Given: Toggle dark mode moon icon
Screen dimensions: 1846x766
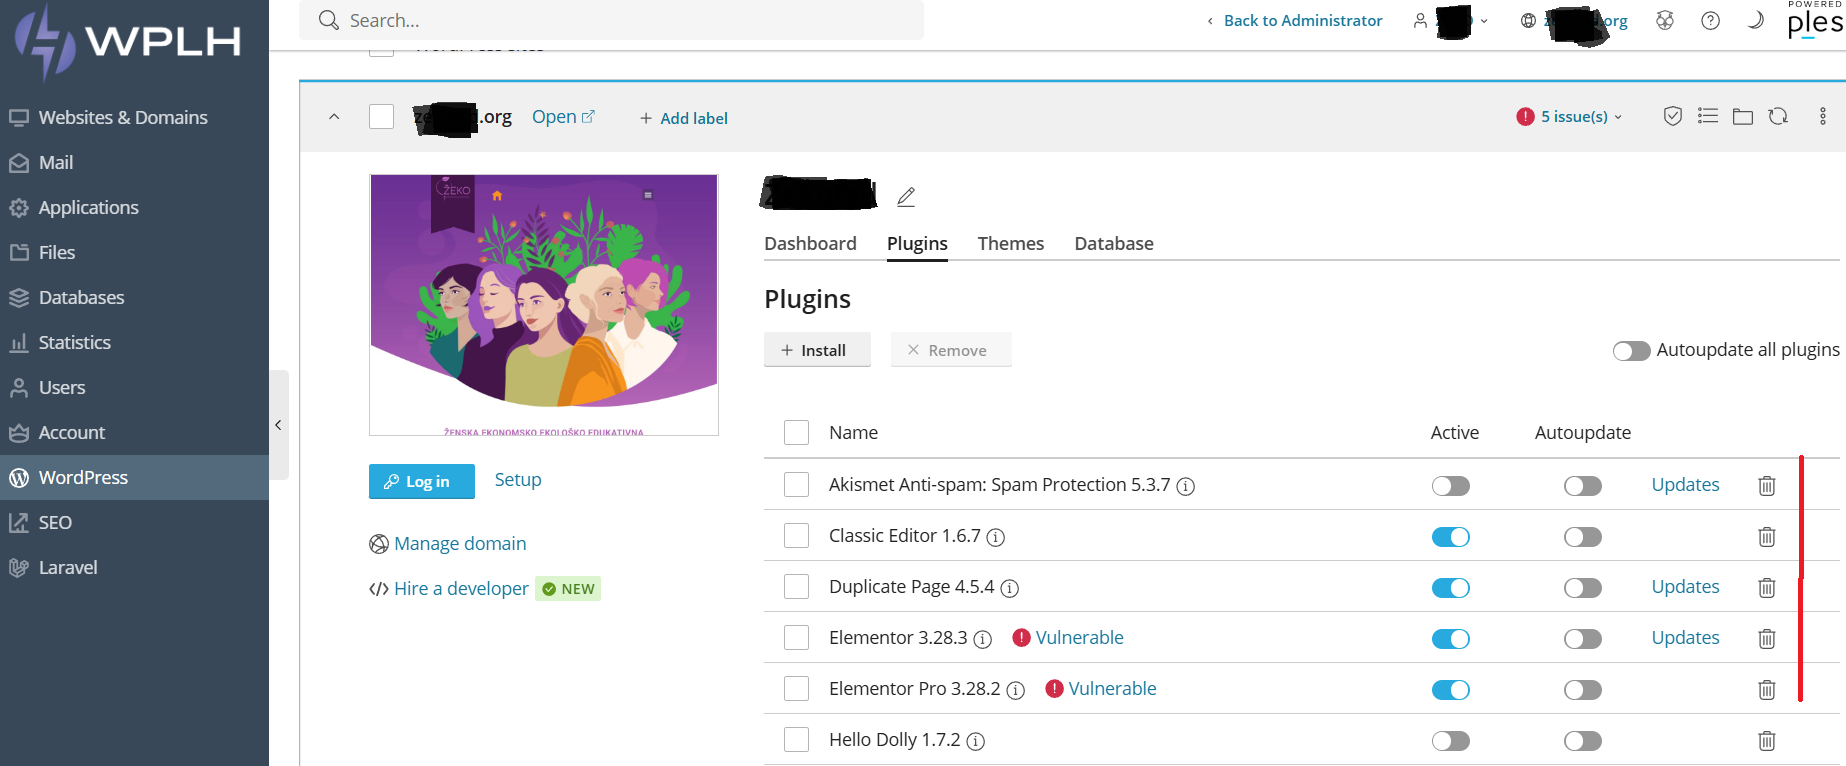Looking at the screenshot, I should click(x=1755, y=20).
